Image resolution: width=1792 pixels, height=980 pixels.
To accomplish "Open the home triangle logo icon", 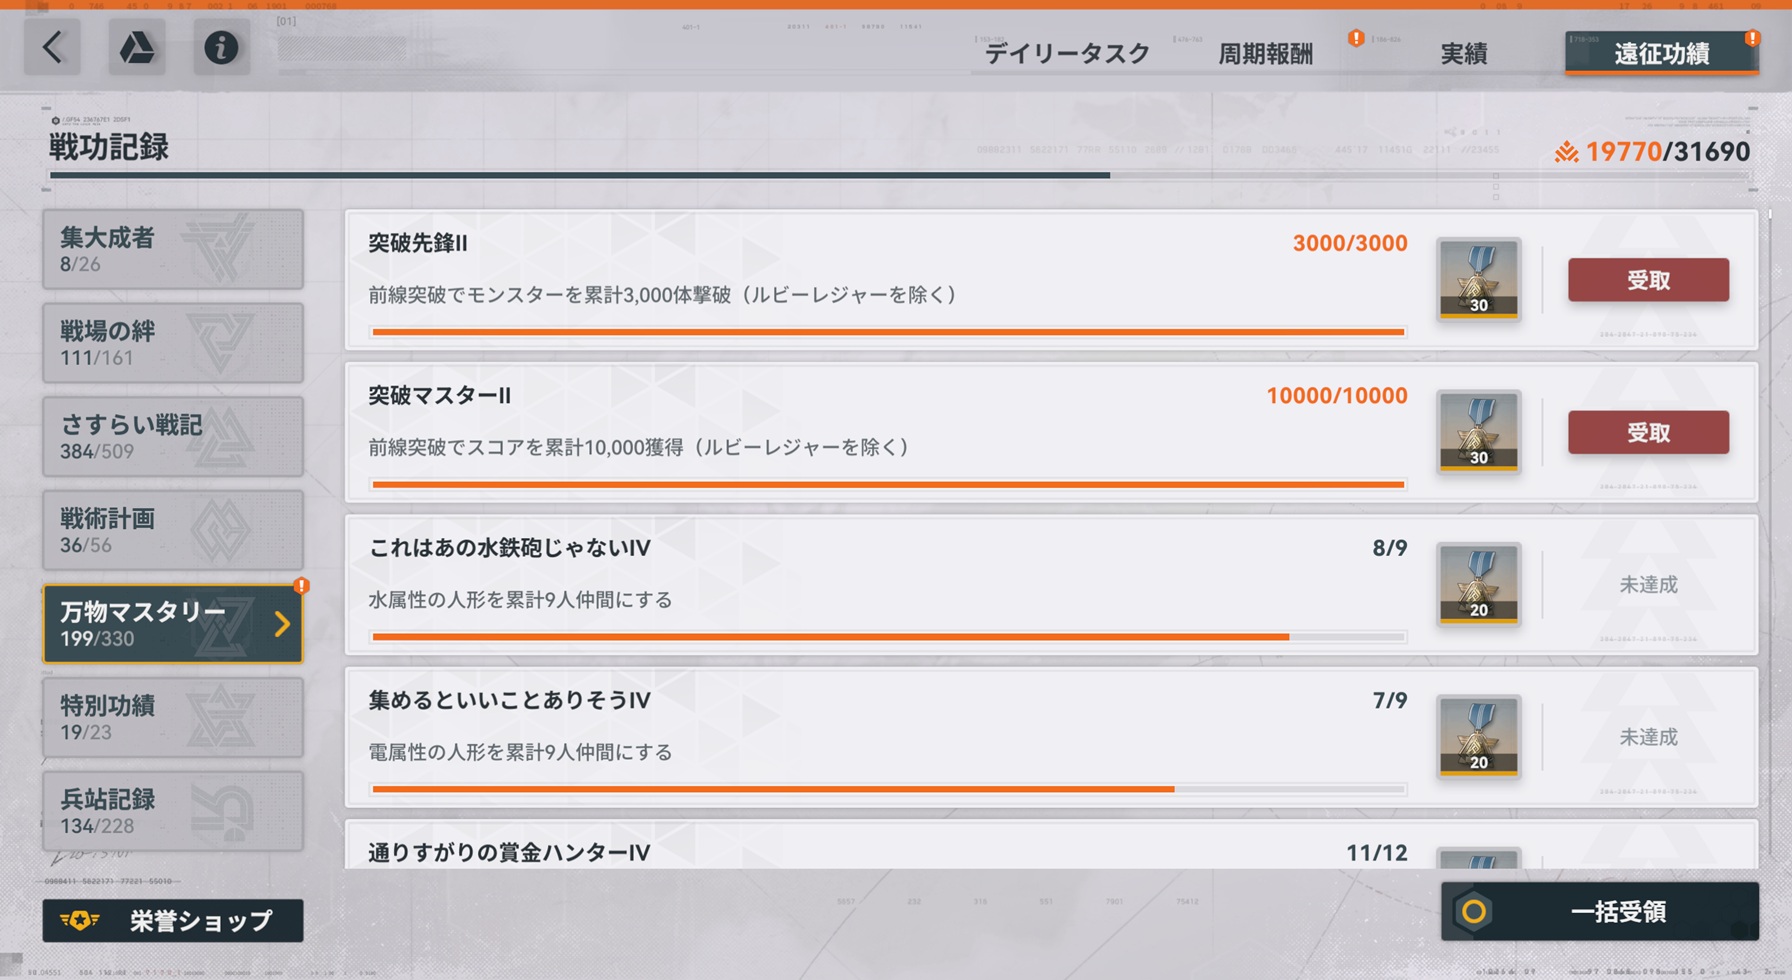I will point(137,47).
